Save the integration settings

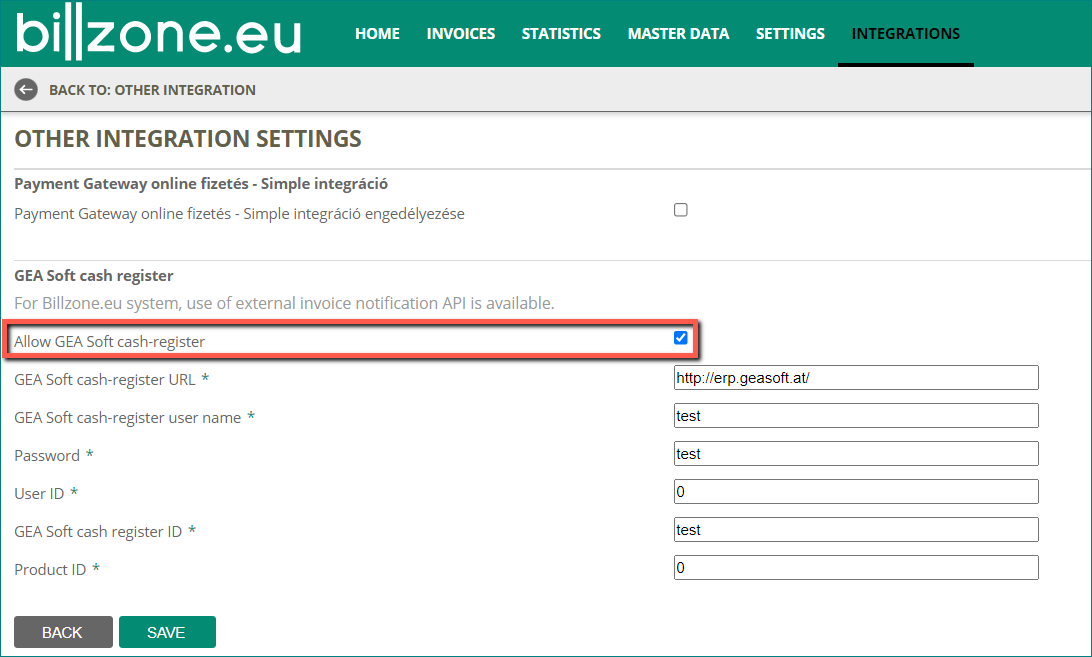167,632
